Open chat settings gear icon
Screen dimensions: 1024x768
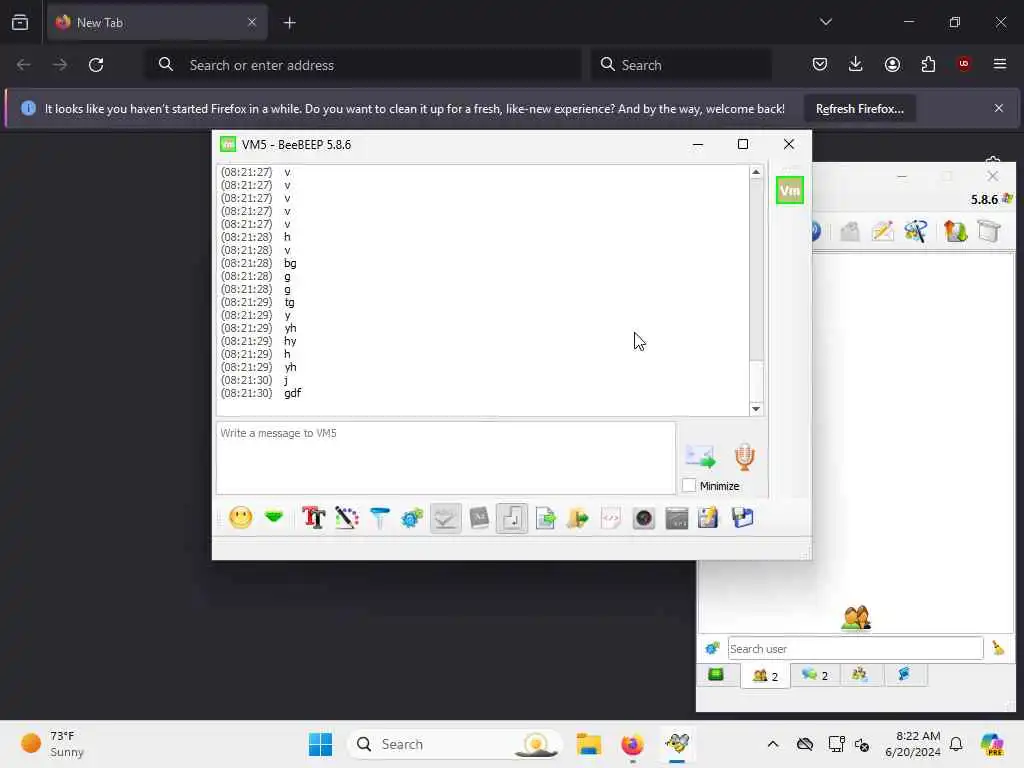(x=412, y=519)
